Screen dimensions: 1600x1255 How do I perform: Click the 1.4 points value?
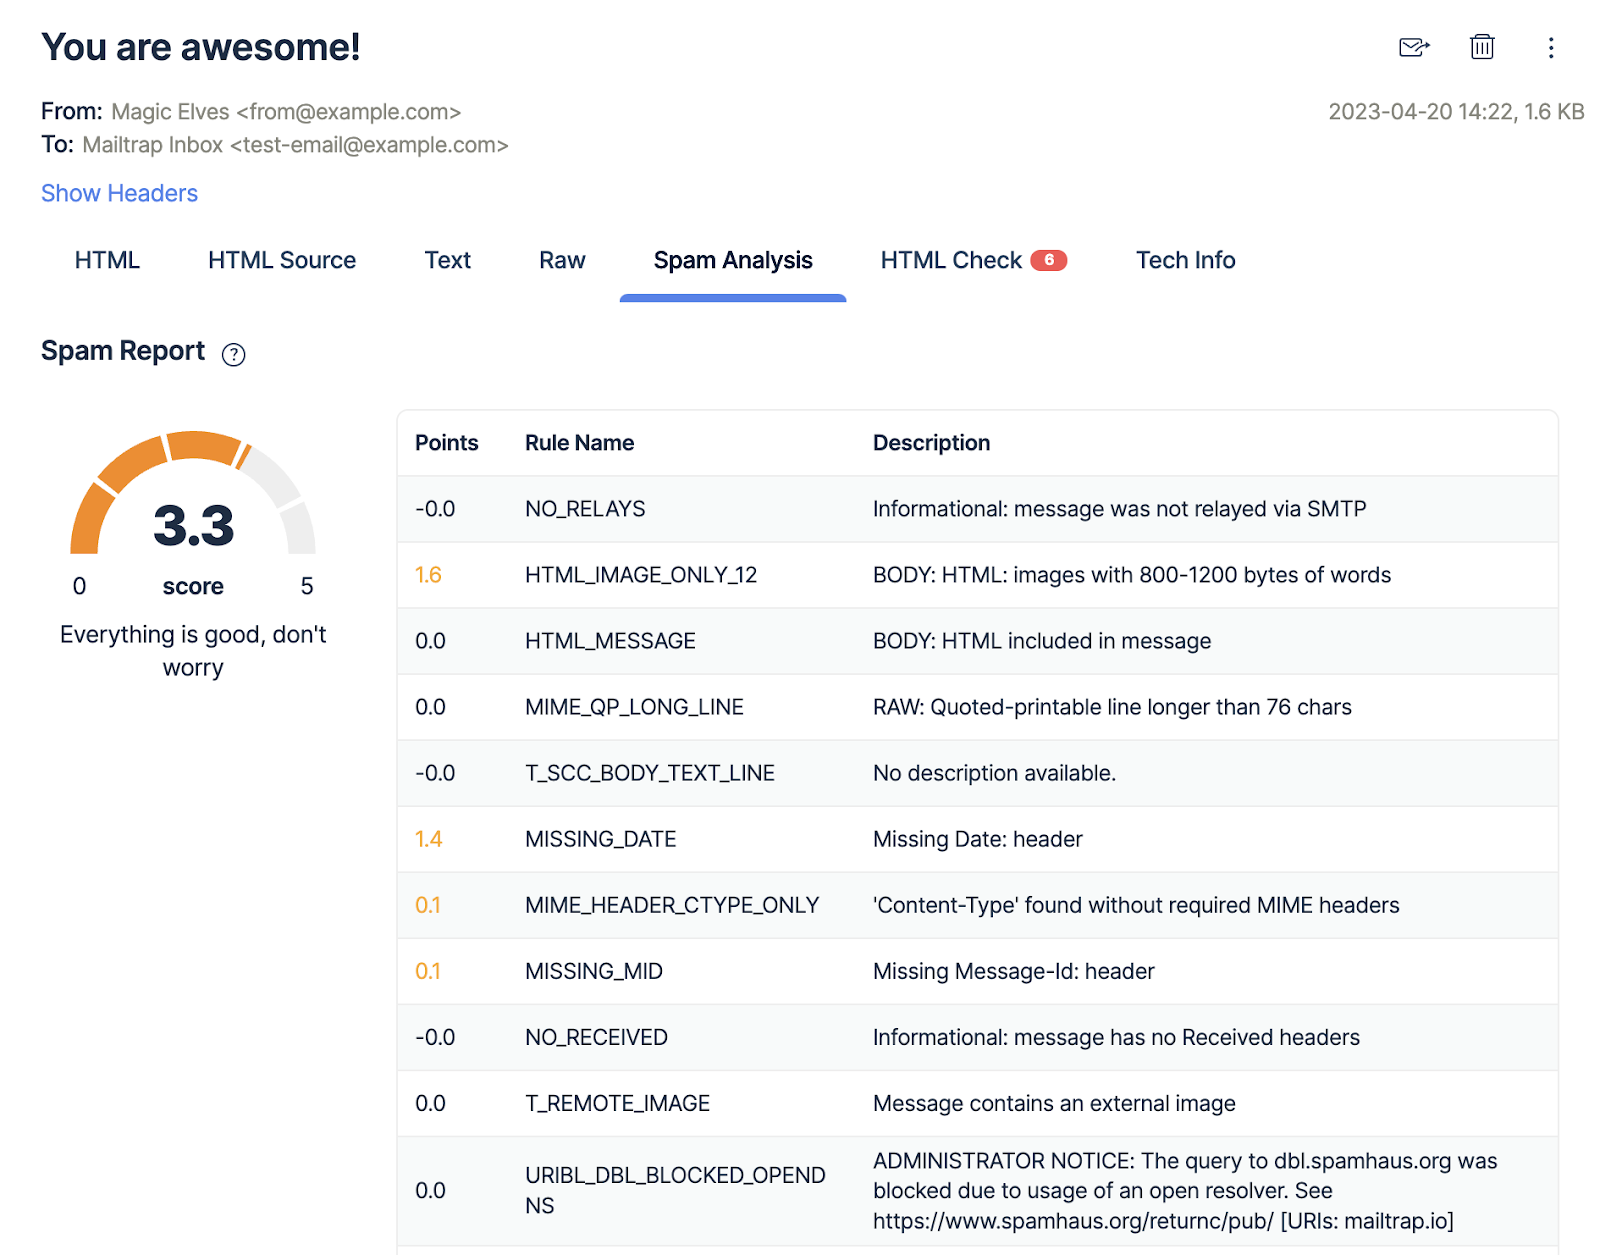pos(428,839)
